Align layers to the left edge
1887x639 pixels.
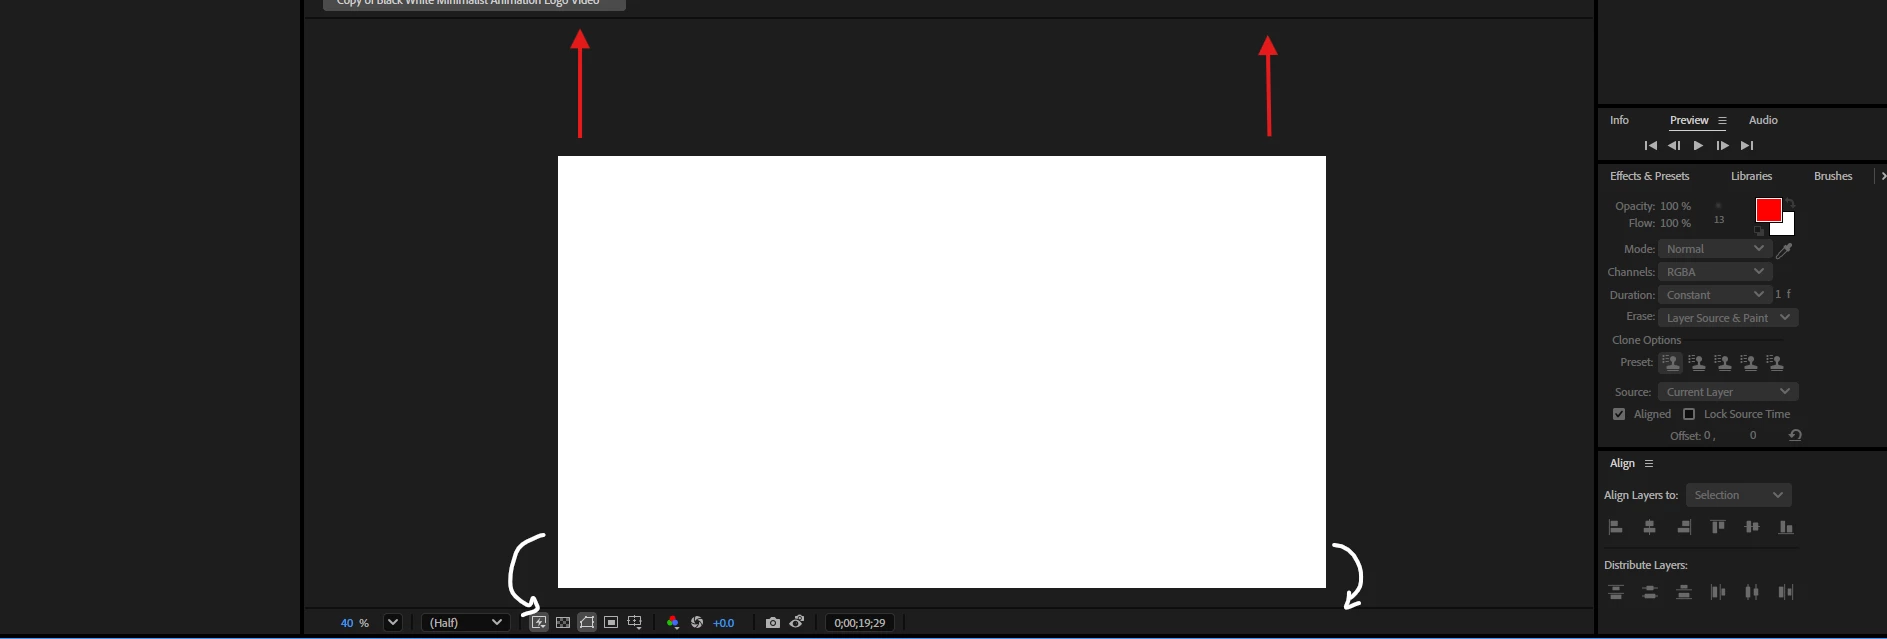1616,527
